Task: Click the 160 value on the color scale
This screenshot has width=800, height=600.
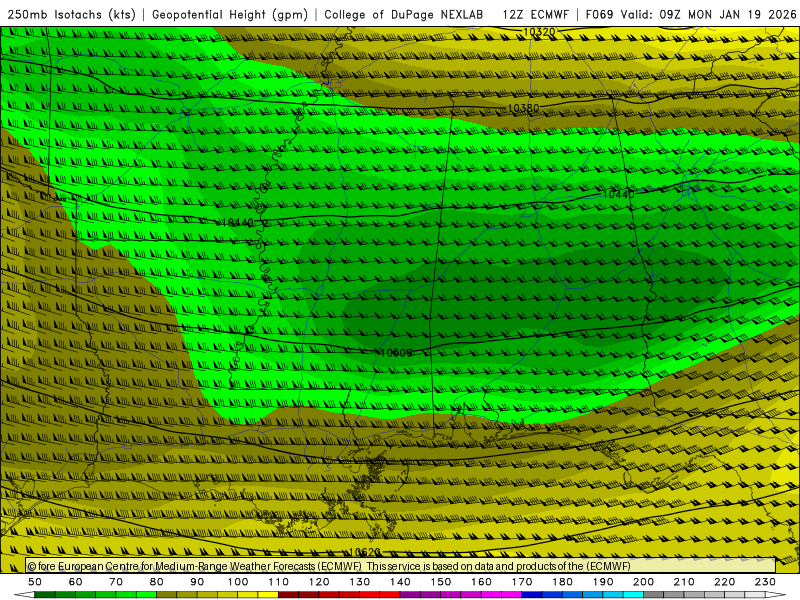Action: click(481, 582)
